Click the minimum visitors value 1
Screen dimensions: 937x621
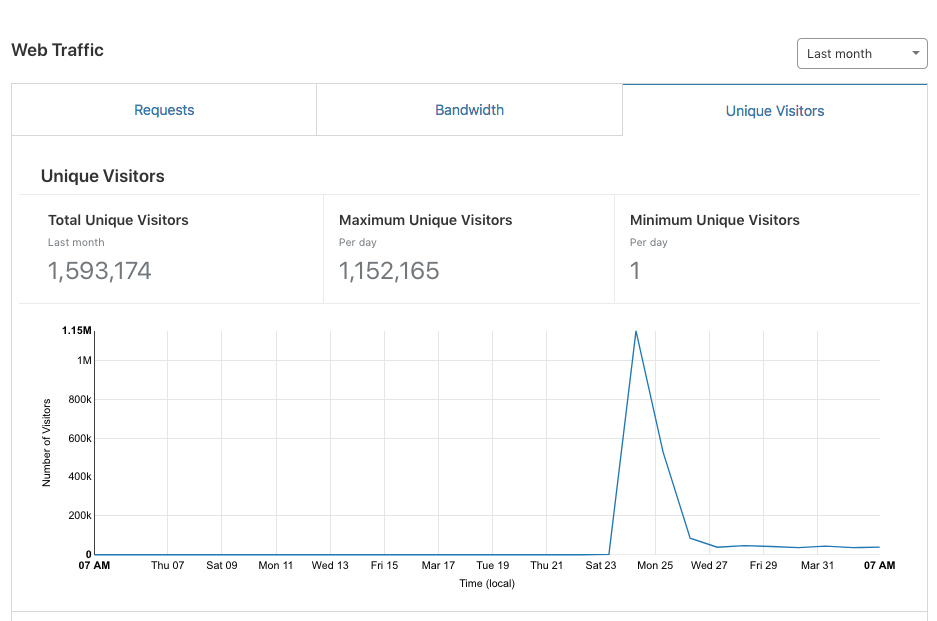[x=635, y=271]
